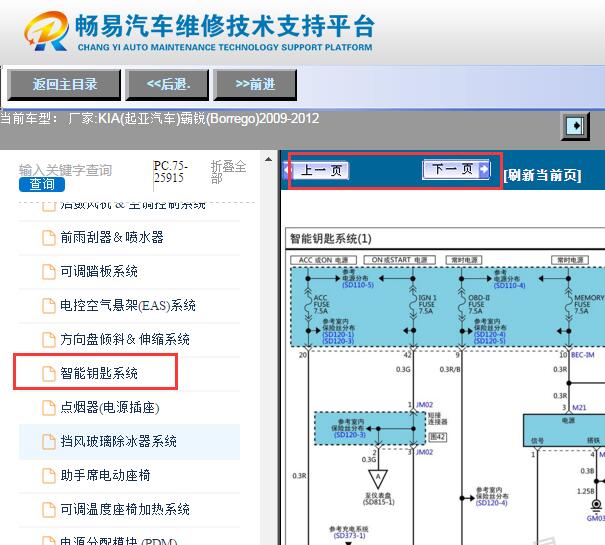This screenshot has width=605, height=545.
Task: Click the blue 查询 button
Action: tap(42, 184)
